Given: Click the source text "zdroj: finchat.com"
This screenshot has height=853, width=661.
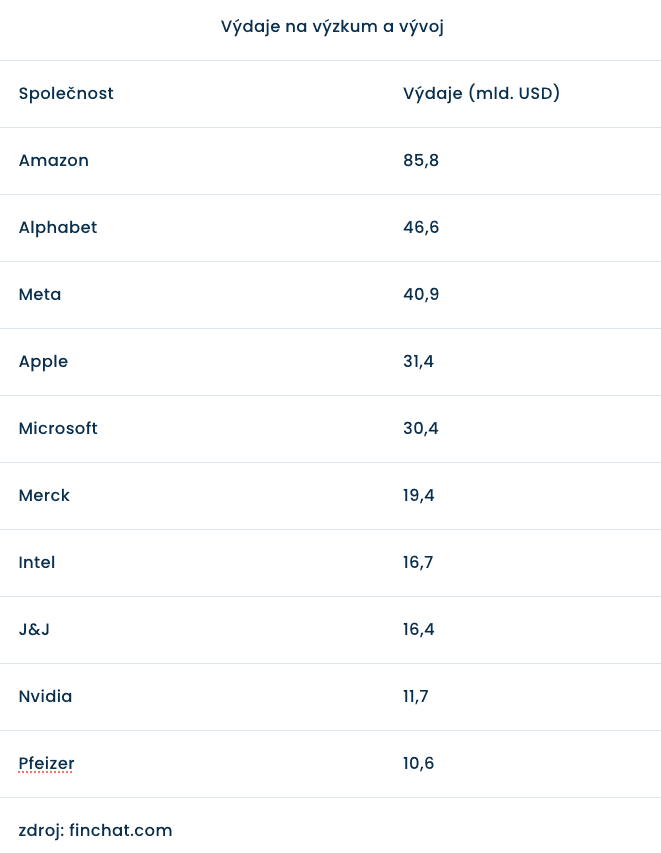Looking at the screenshot, I should click(95, 831).
